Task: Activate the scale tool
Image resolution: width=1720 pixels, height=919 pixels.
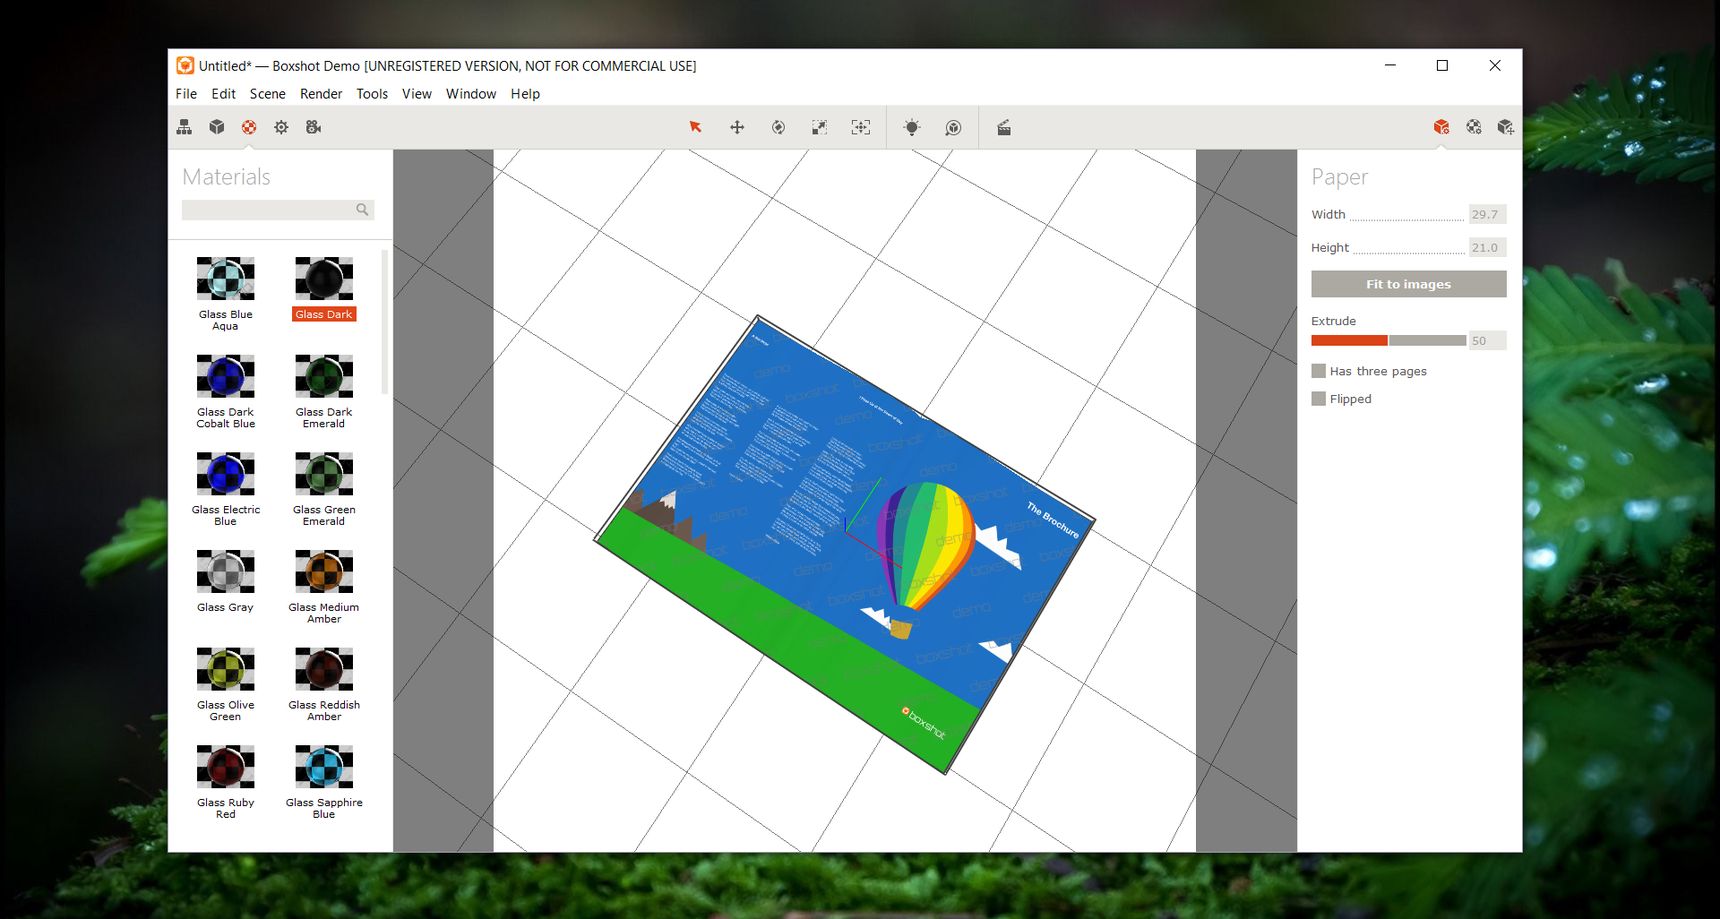Action: [x=819, y=127]
